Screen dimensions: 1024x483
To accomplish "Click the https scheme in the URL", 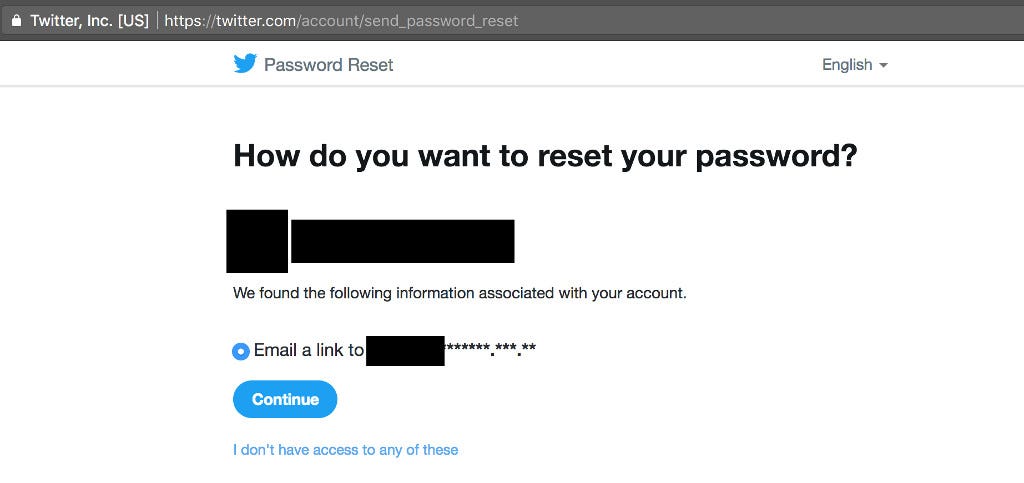I will pyautogui.click(x=181, y=21).
